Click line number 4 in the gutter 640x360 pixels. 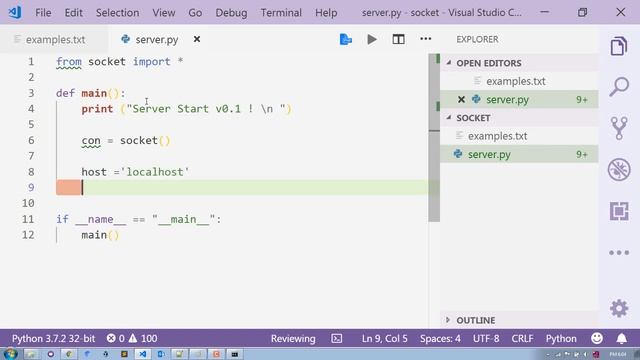(x=31, y=109)
